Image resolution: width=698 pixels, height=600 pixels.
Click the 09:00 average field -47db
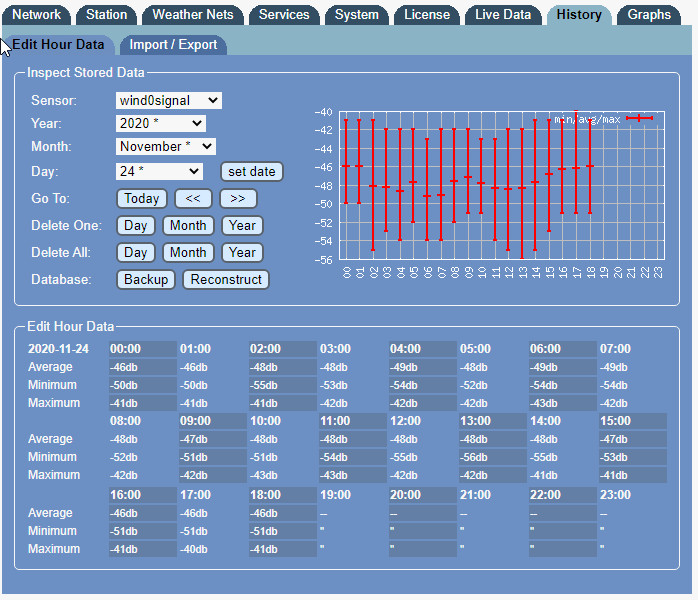212,439
